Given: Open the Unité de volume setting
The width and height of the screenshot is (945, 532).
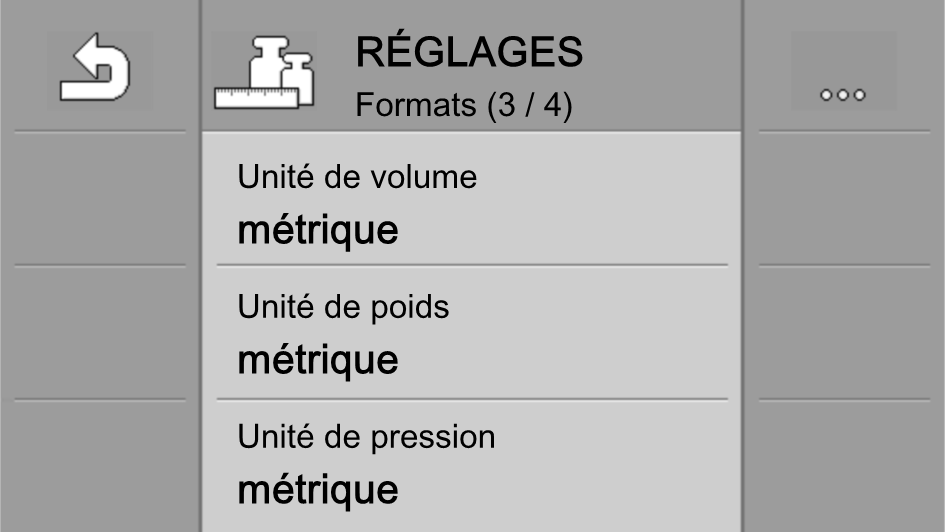Looking at the screenshot, I should pyautogui.click(x=472, y=199).
